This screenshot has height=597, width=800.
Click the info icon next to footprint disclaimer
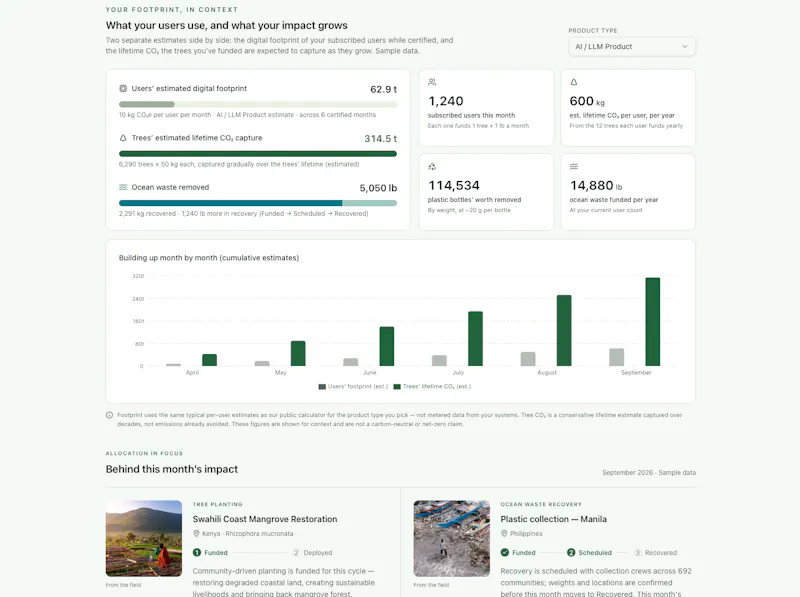click(x=109, y=415)
